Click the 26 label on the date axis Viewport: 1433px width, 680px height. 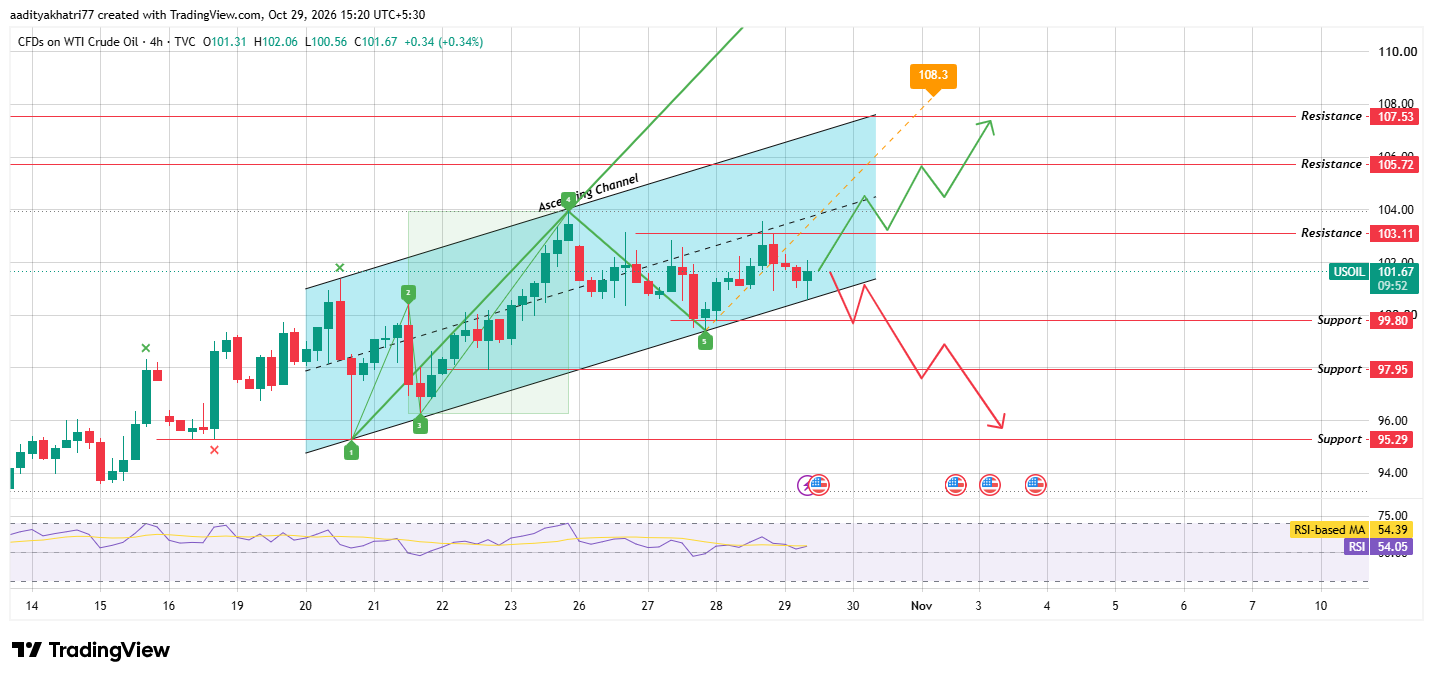[x=579, y=606]
